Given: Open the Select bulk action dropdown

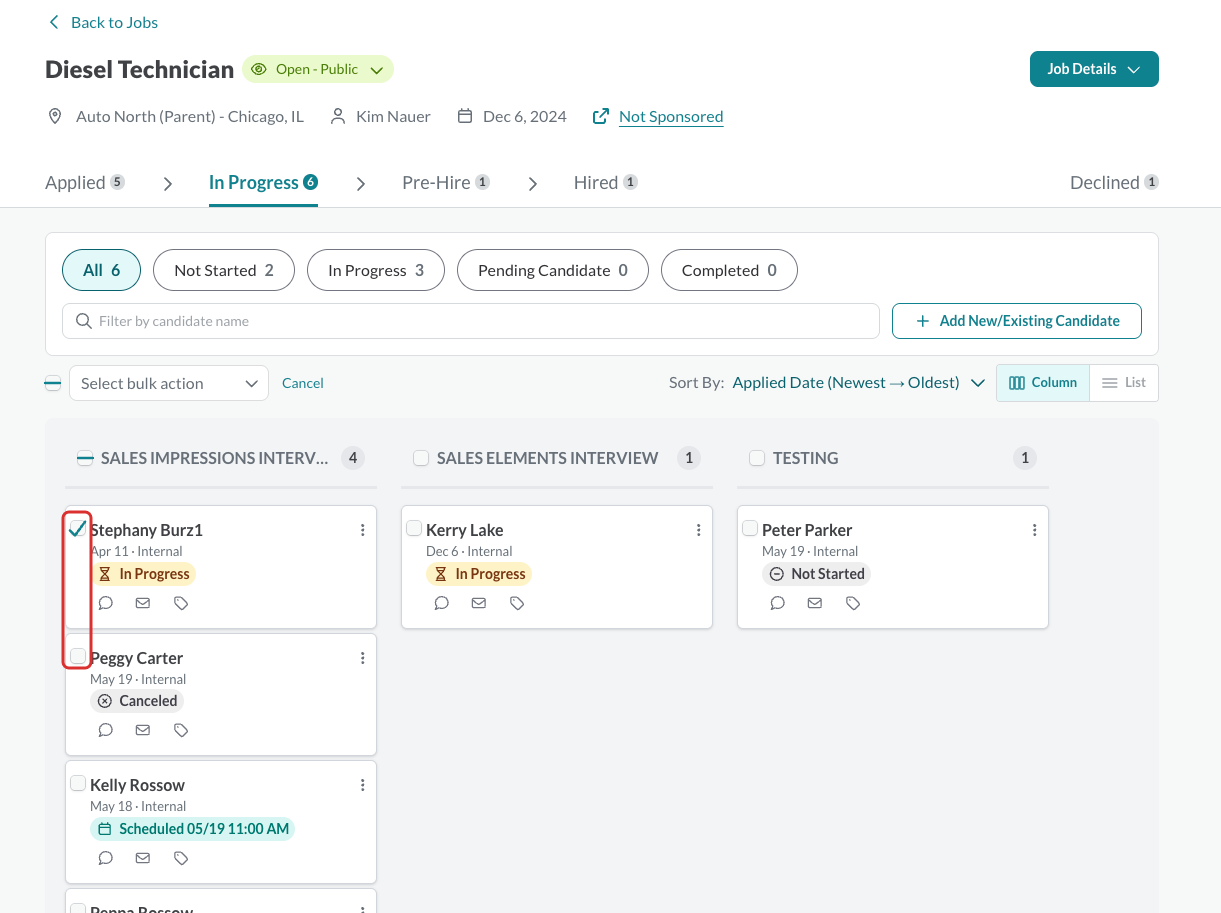Looking at the screenshot, I should click(169, 383).
